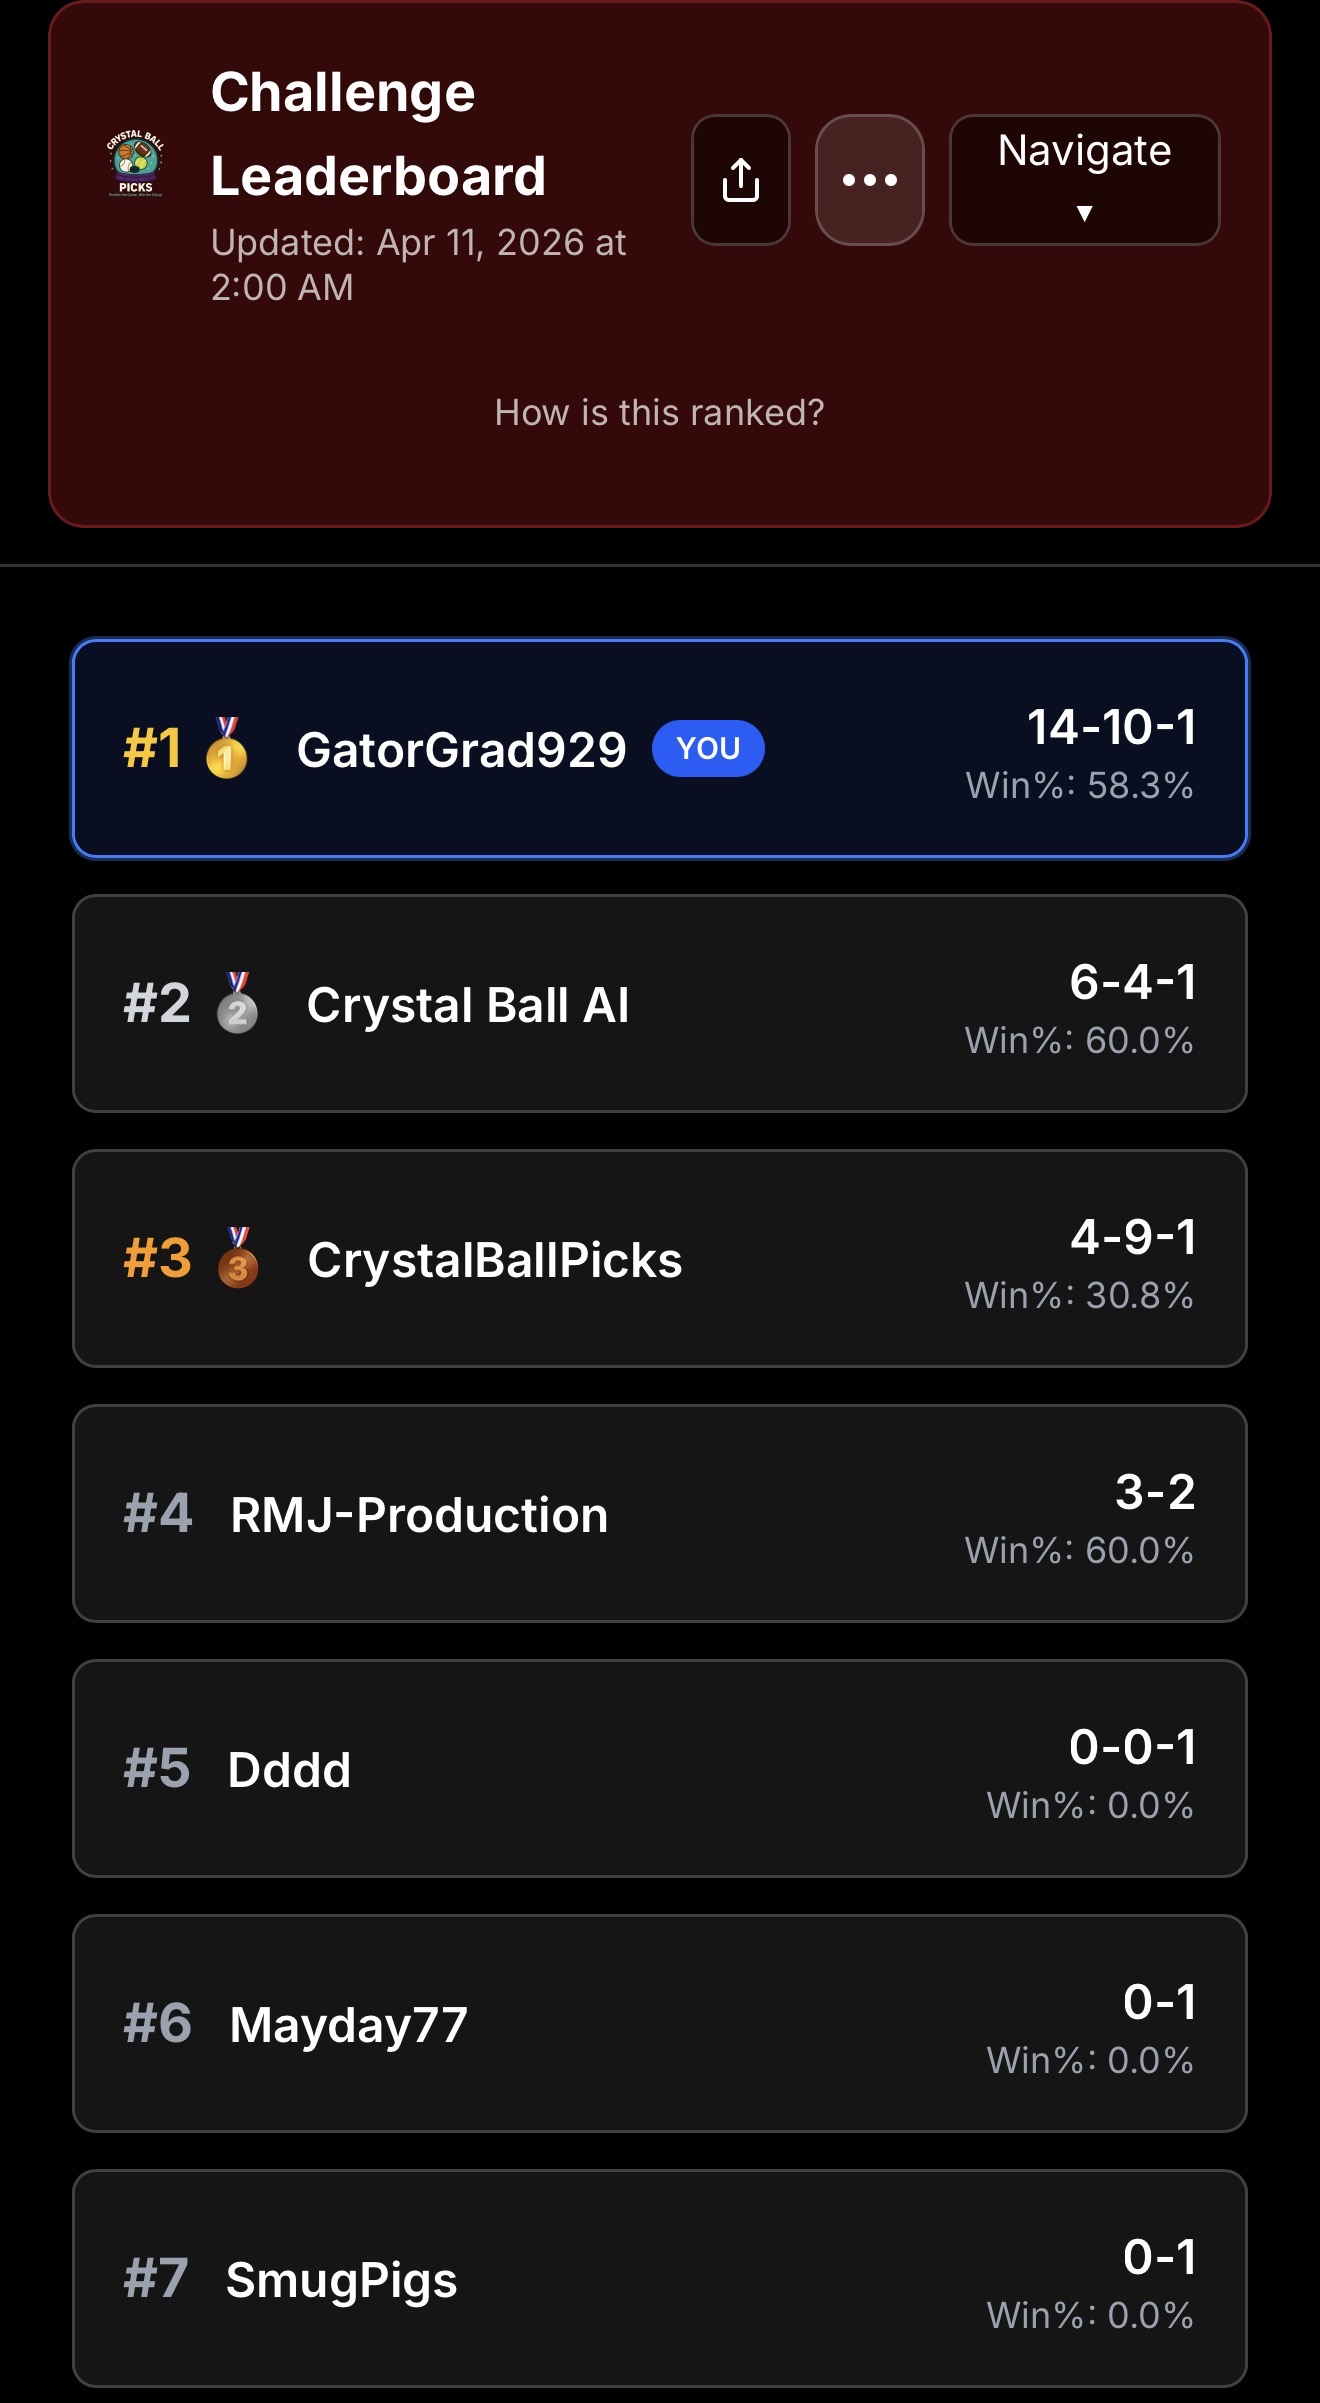Click the Challenge Leaderboard title
The width and height of the screenshot is (1320, 2403).
(378, 134)
